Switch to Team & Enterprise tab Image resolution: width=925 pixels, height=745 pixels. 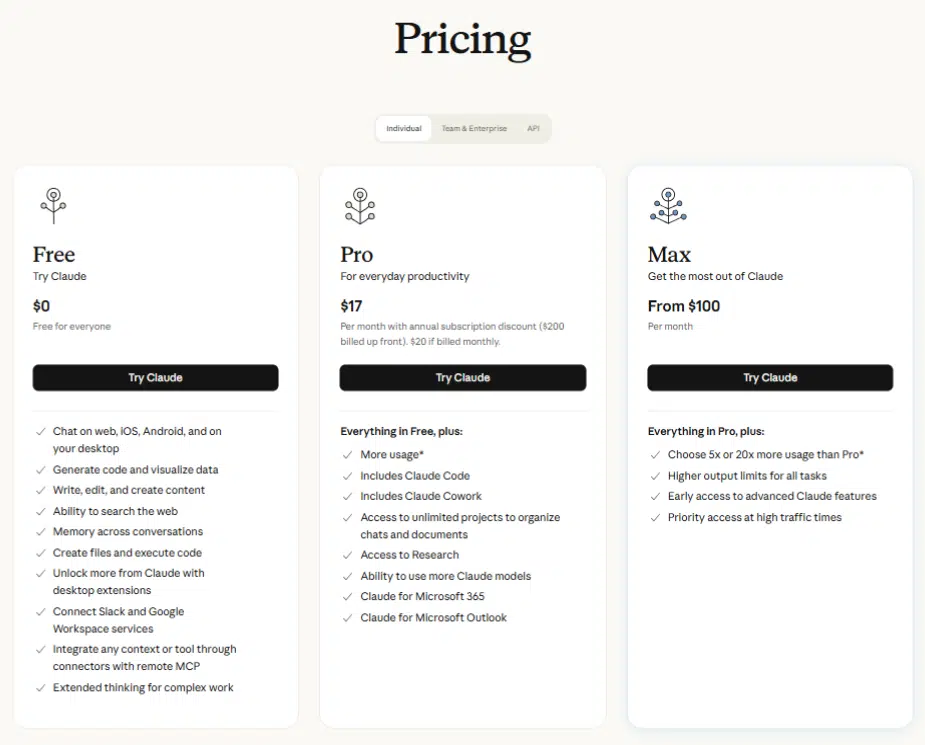pyautogui.click(x=474, y=129)
